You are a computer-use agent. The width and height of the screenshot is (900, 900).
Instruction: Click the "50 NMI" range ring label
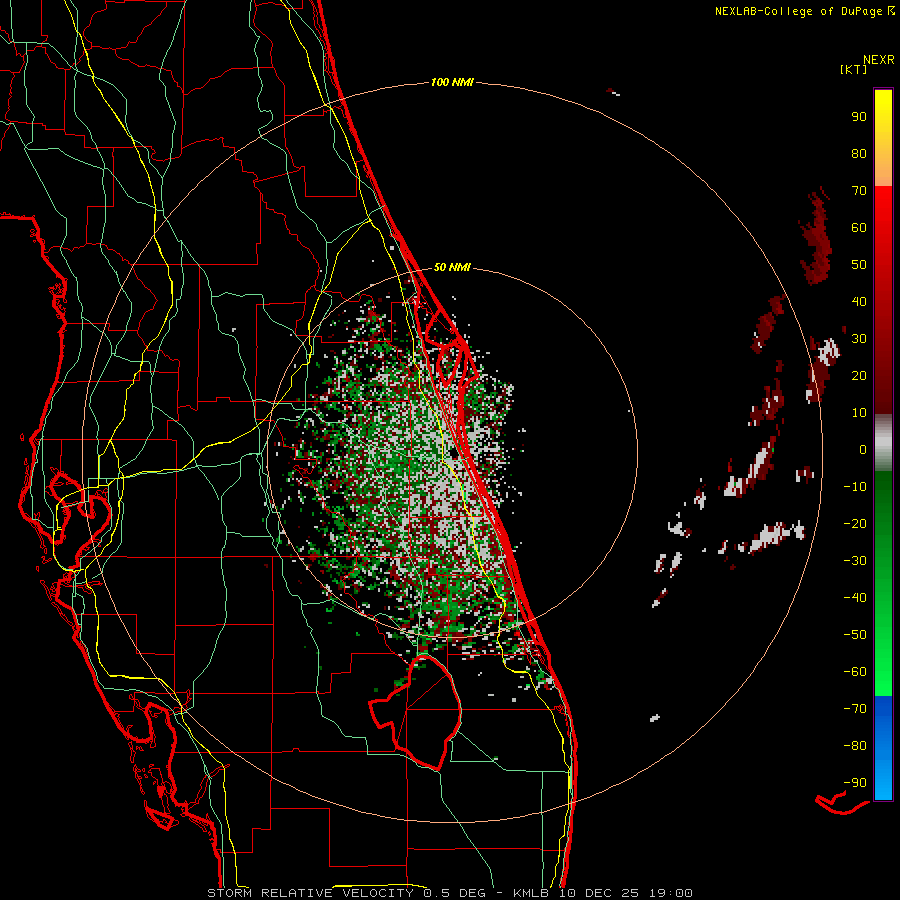(x=452, y=267)
